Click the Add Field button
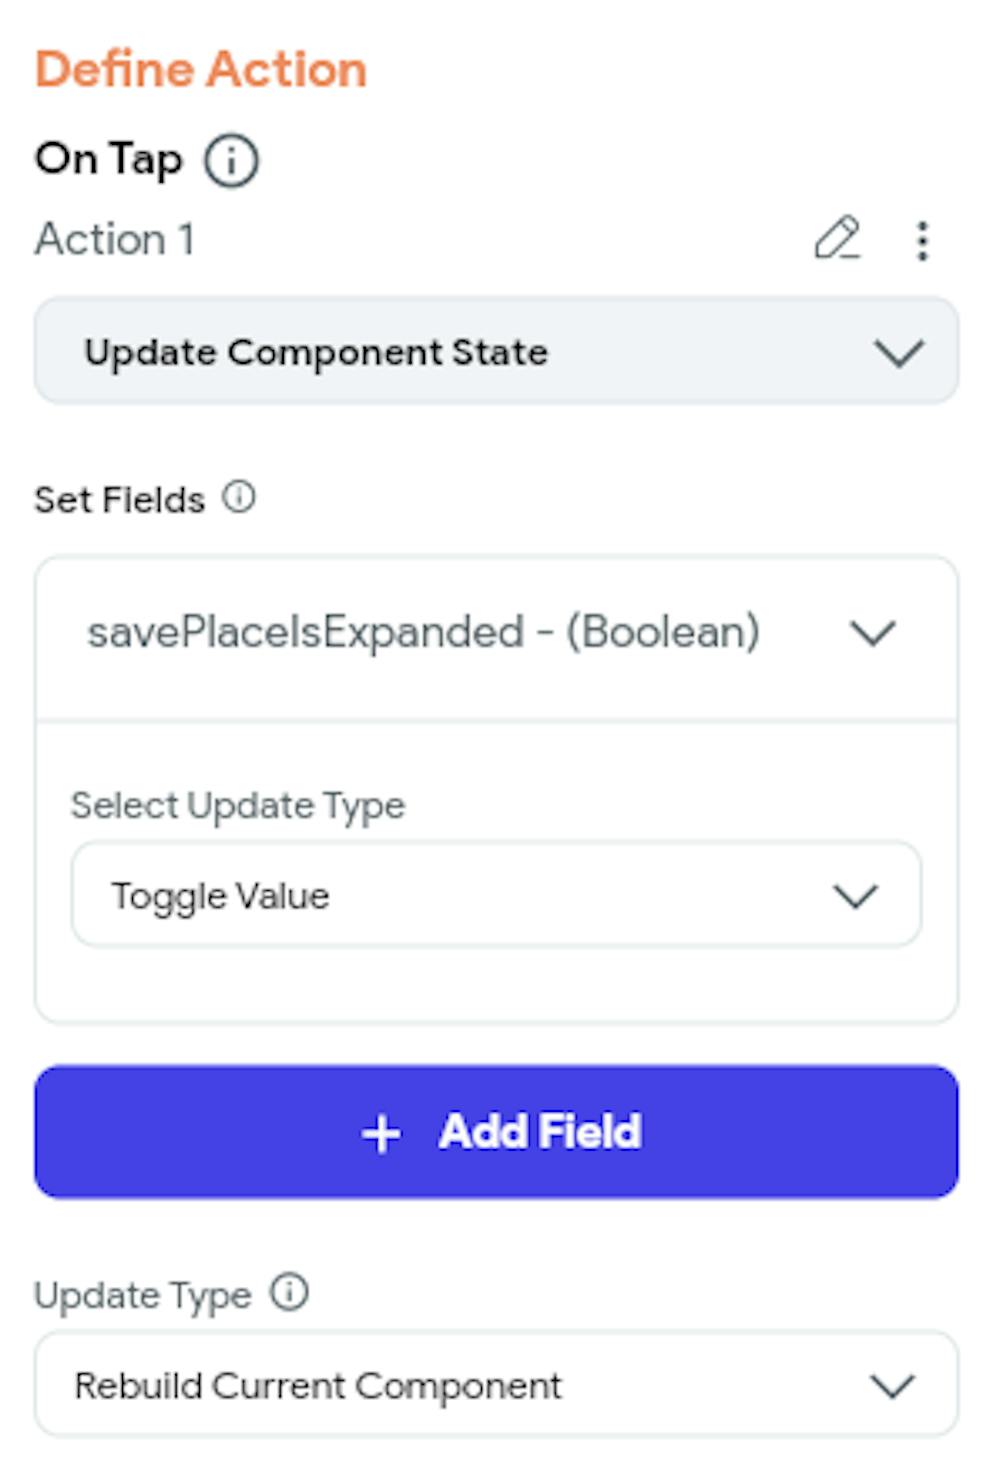Image resolution: width=1000 pixels, height=1466 pixels. click(x=496, y=1132)
